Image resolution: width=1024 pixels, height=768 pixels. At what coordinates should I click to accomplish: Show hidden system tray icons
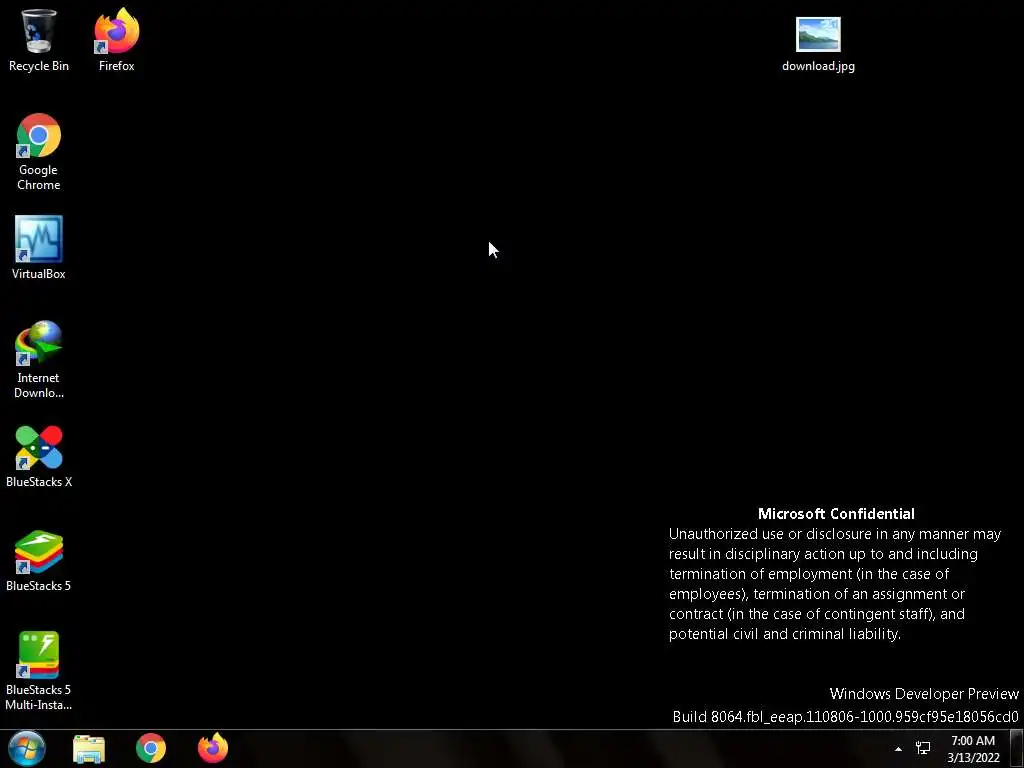click(x=899, y=749)
